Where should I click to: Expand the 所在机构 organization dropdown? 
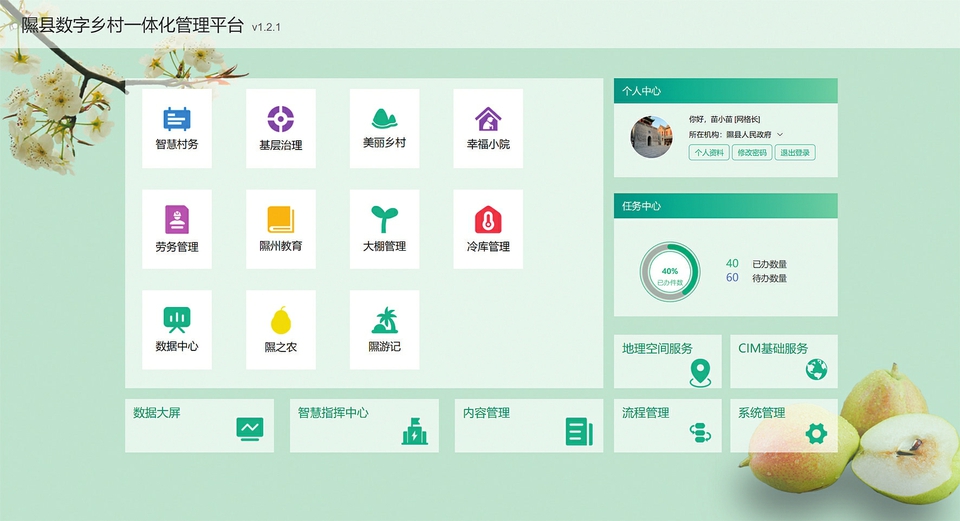[x=780, y=134]
